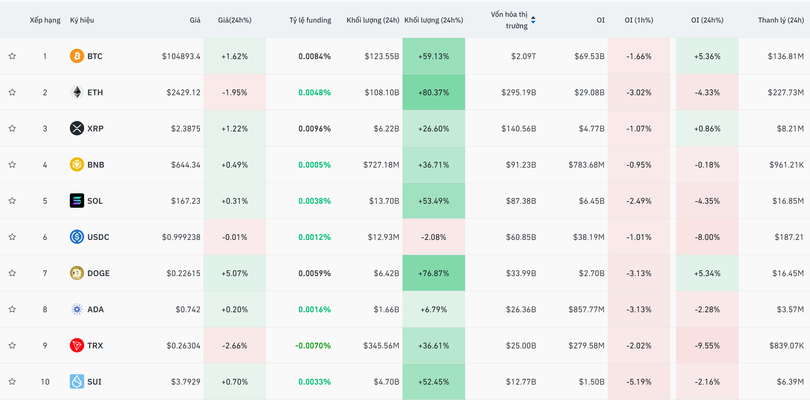810x400 pixels.
Task: Click the Solana (SOL) coin icon
Action: pos(77,200)
